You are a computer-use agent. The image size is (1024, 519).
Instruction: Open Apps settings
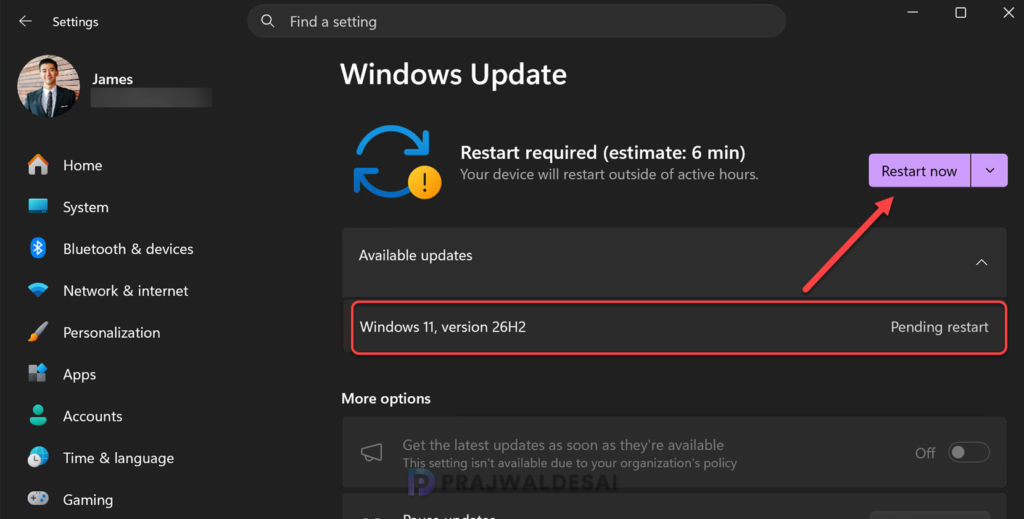tap(79, 374)
